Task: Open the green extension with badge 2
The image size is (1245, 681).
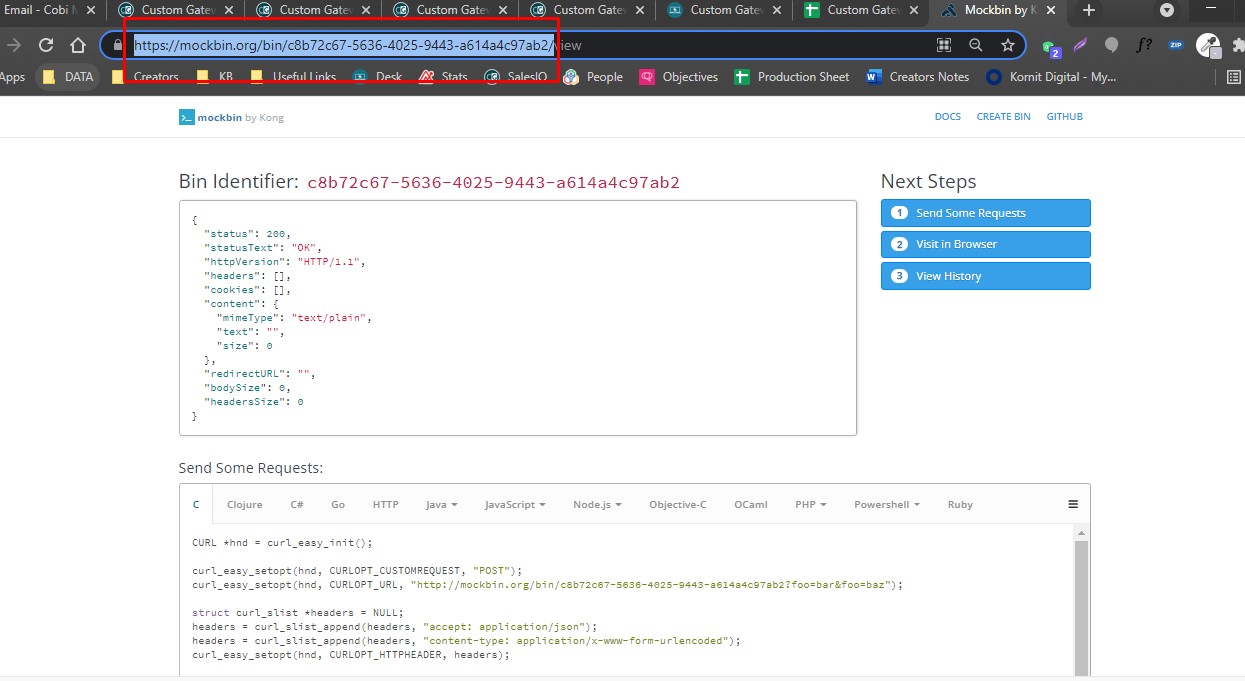Action: [1050, 47]
